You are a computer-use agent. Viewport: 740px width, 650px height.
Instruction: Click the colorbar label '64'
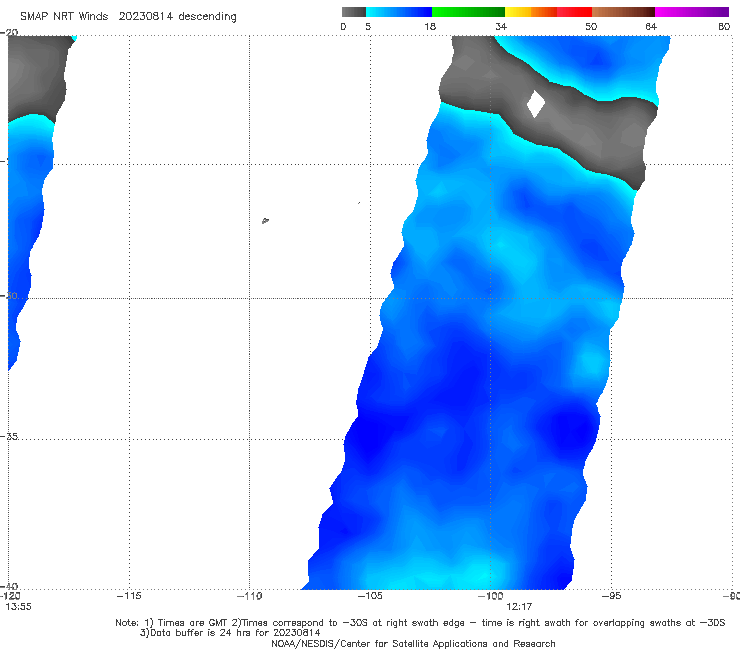[x=651, y=27]
